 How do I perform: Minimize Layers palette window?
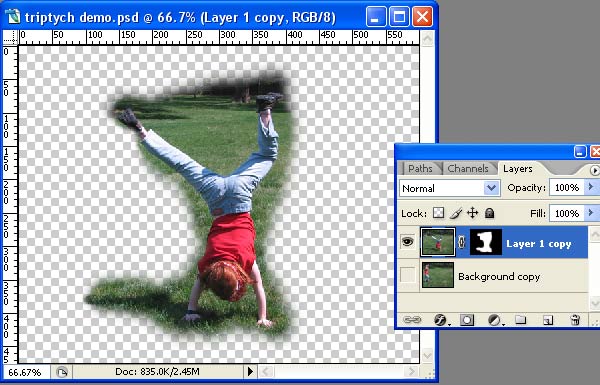point(580,152)
